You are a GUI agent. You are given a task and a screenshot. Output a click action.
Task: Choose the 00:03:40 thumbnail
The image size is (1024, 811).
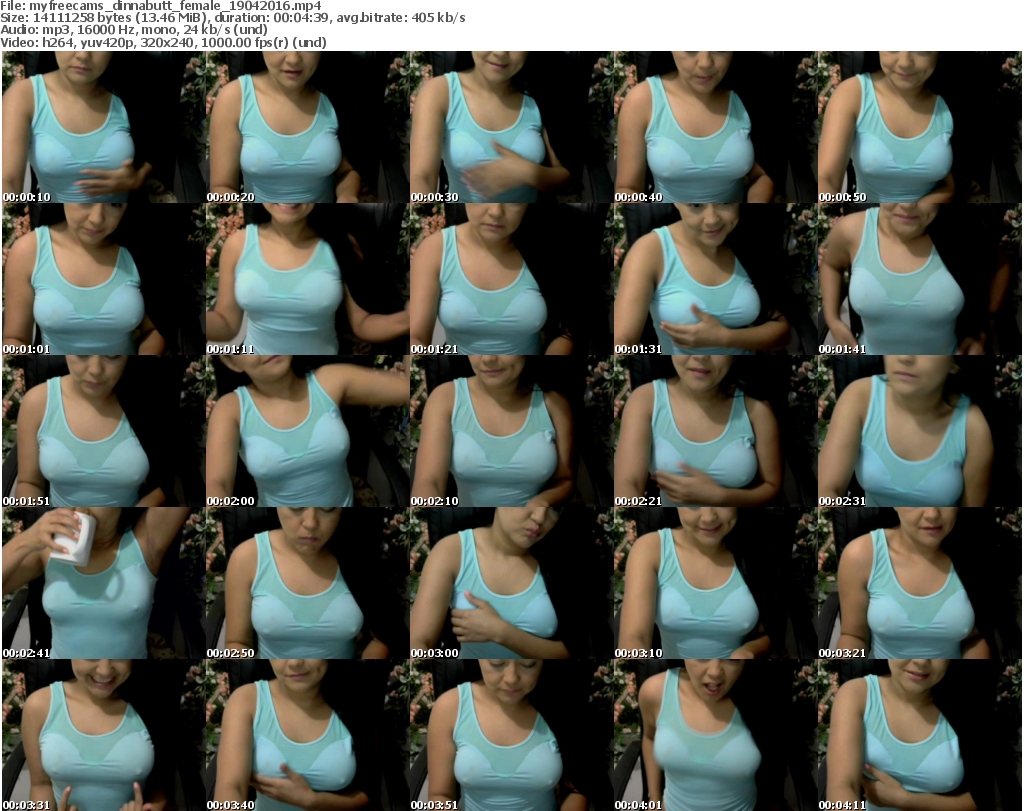point(308,735)
